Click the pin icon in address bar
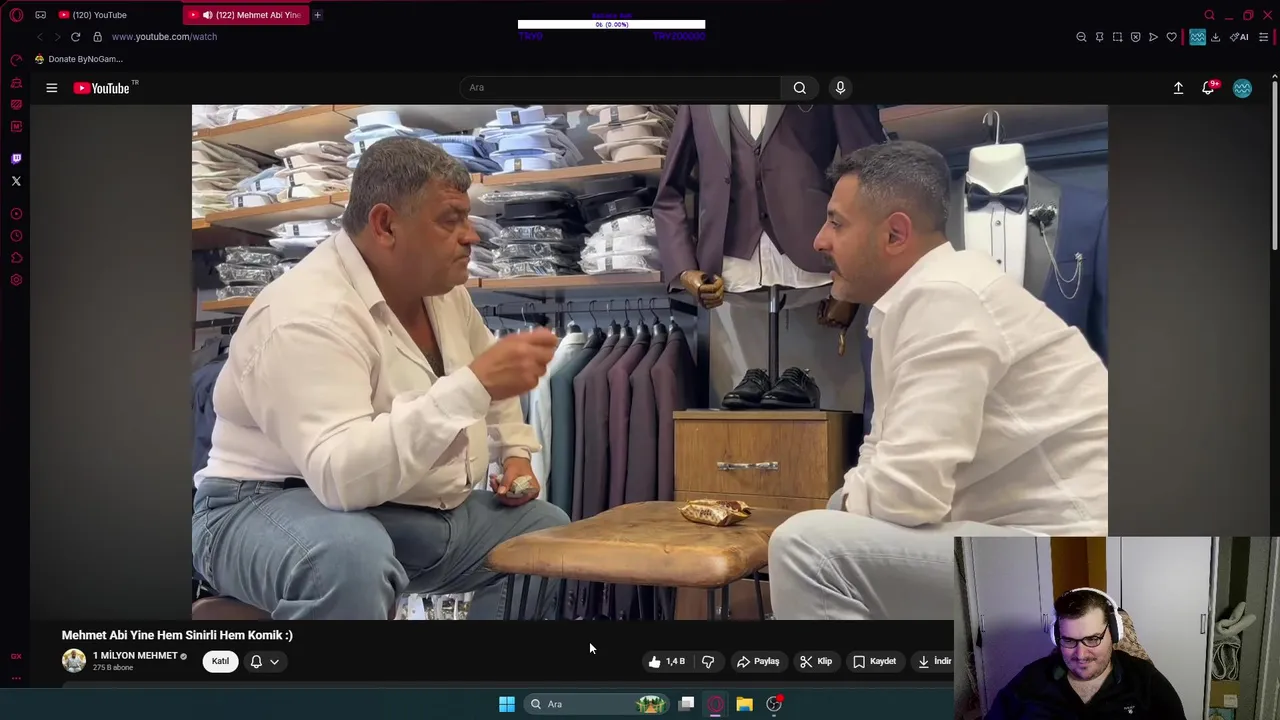Screen dimensions: 1280x720 pyautogui.click(x=1099, y=37)
